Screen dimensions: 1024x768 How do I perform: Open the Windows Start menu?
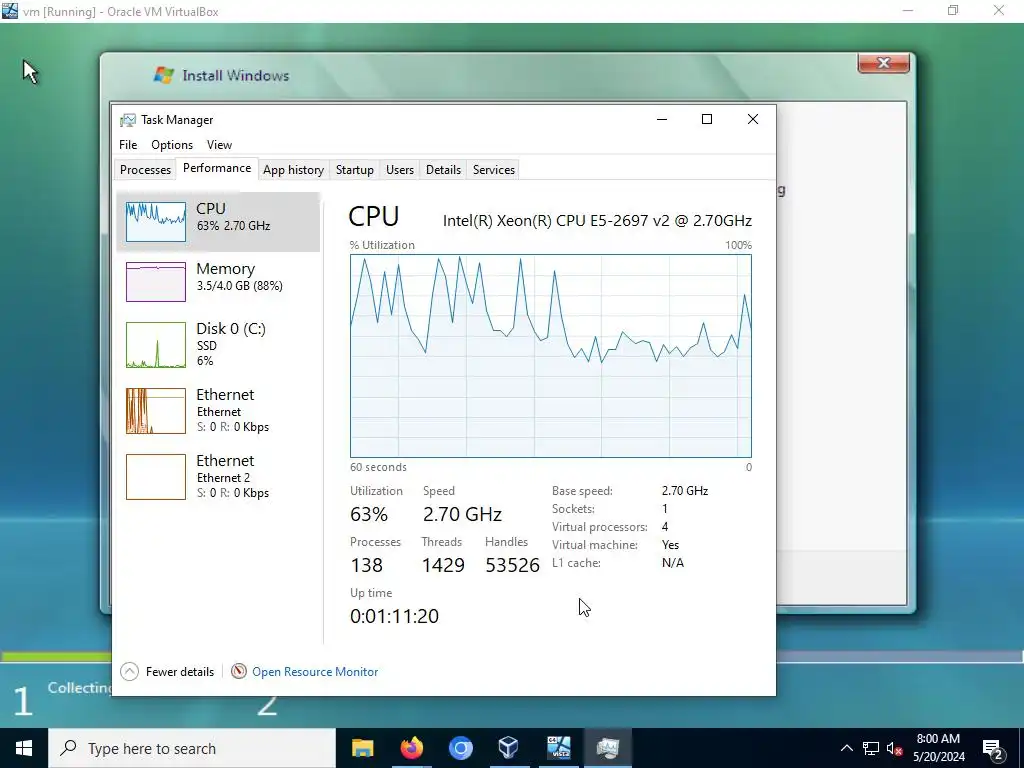(x=24, y=748)
